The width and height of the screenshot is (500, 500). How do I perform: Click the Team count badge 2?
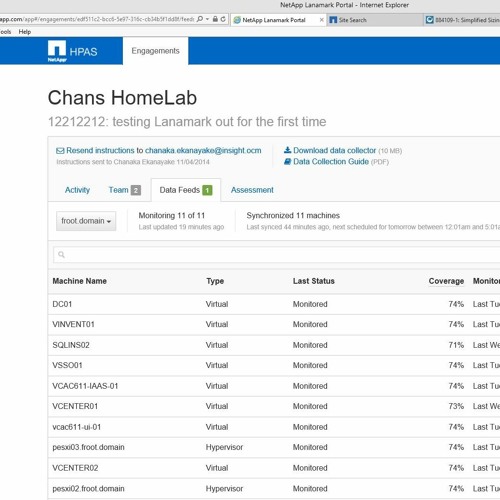point(136,190)
